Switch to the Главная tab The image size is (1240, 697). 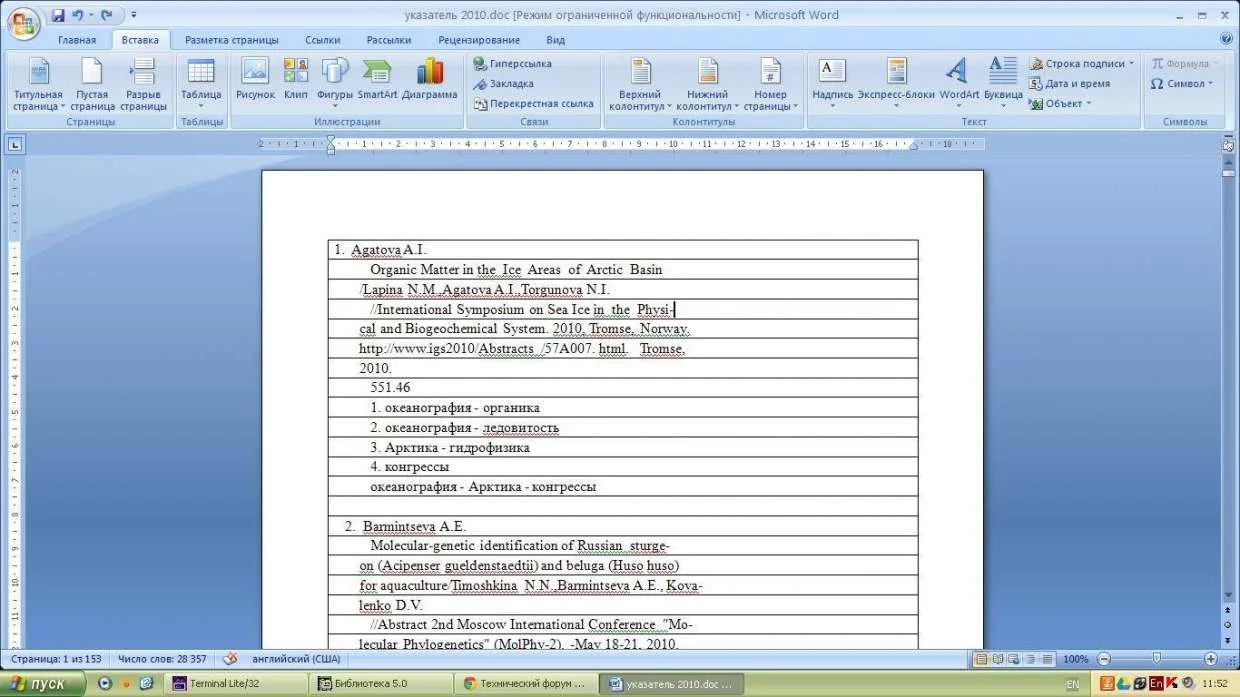(x=77, y=40)
